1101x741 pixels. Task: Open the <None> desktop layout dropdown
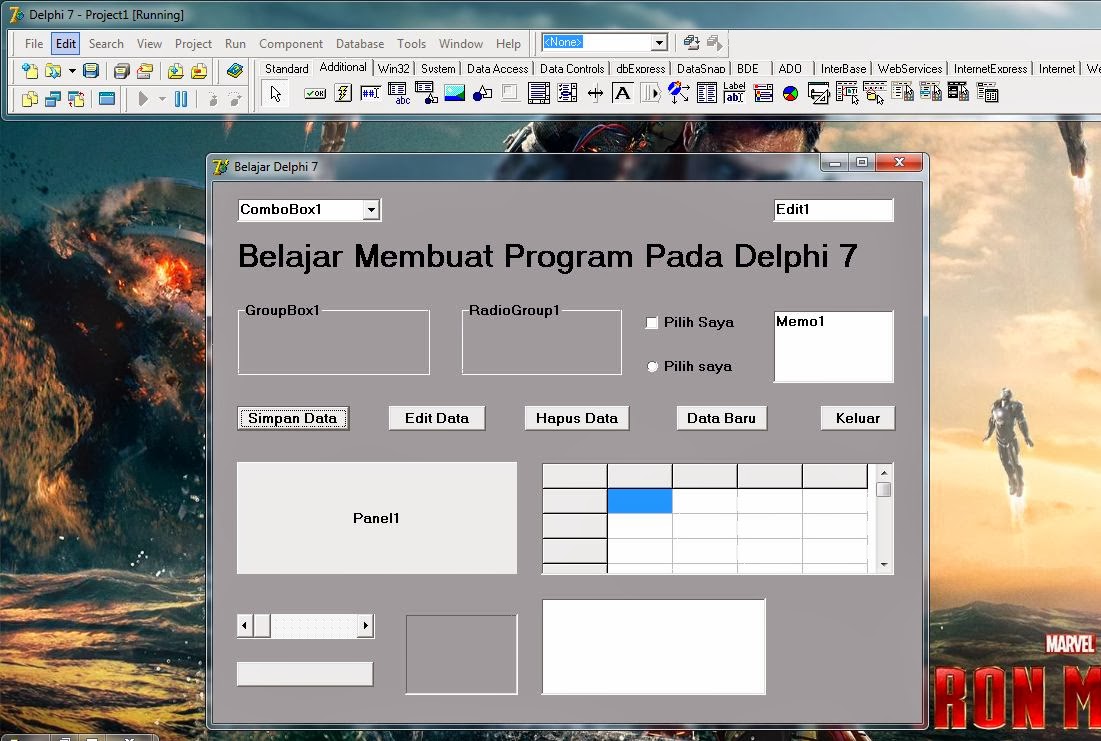[659, 43]
